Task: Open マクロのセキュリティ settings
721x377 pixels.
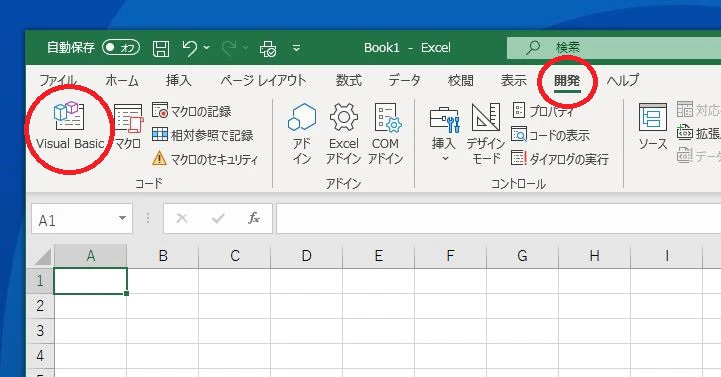Action: (205, 159)
